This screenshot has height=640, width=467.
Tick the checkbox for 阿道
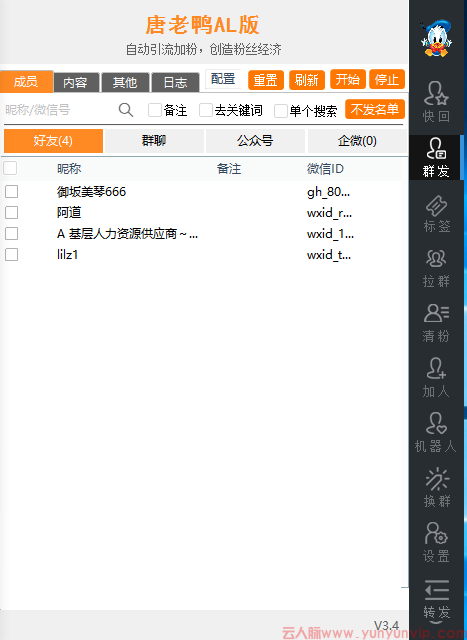click(x=11, y=212)
